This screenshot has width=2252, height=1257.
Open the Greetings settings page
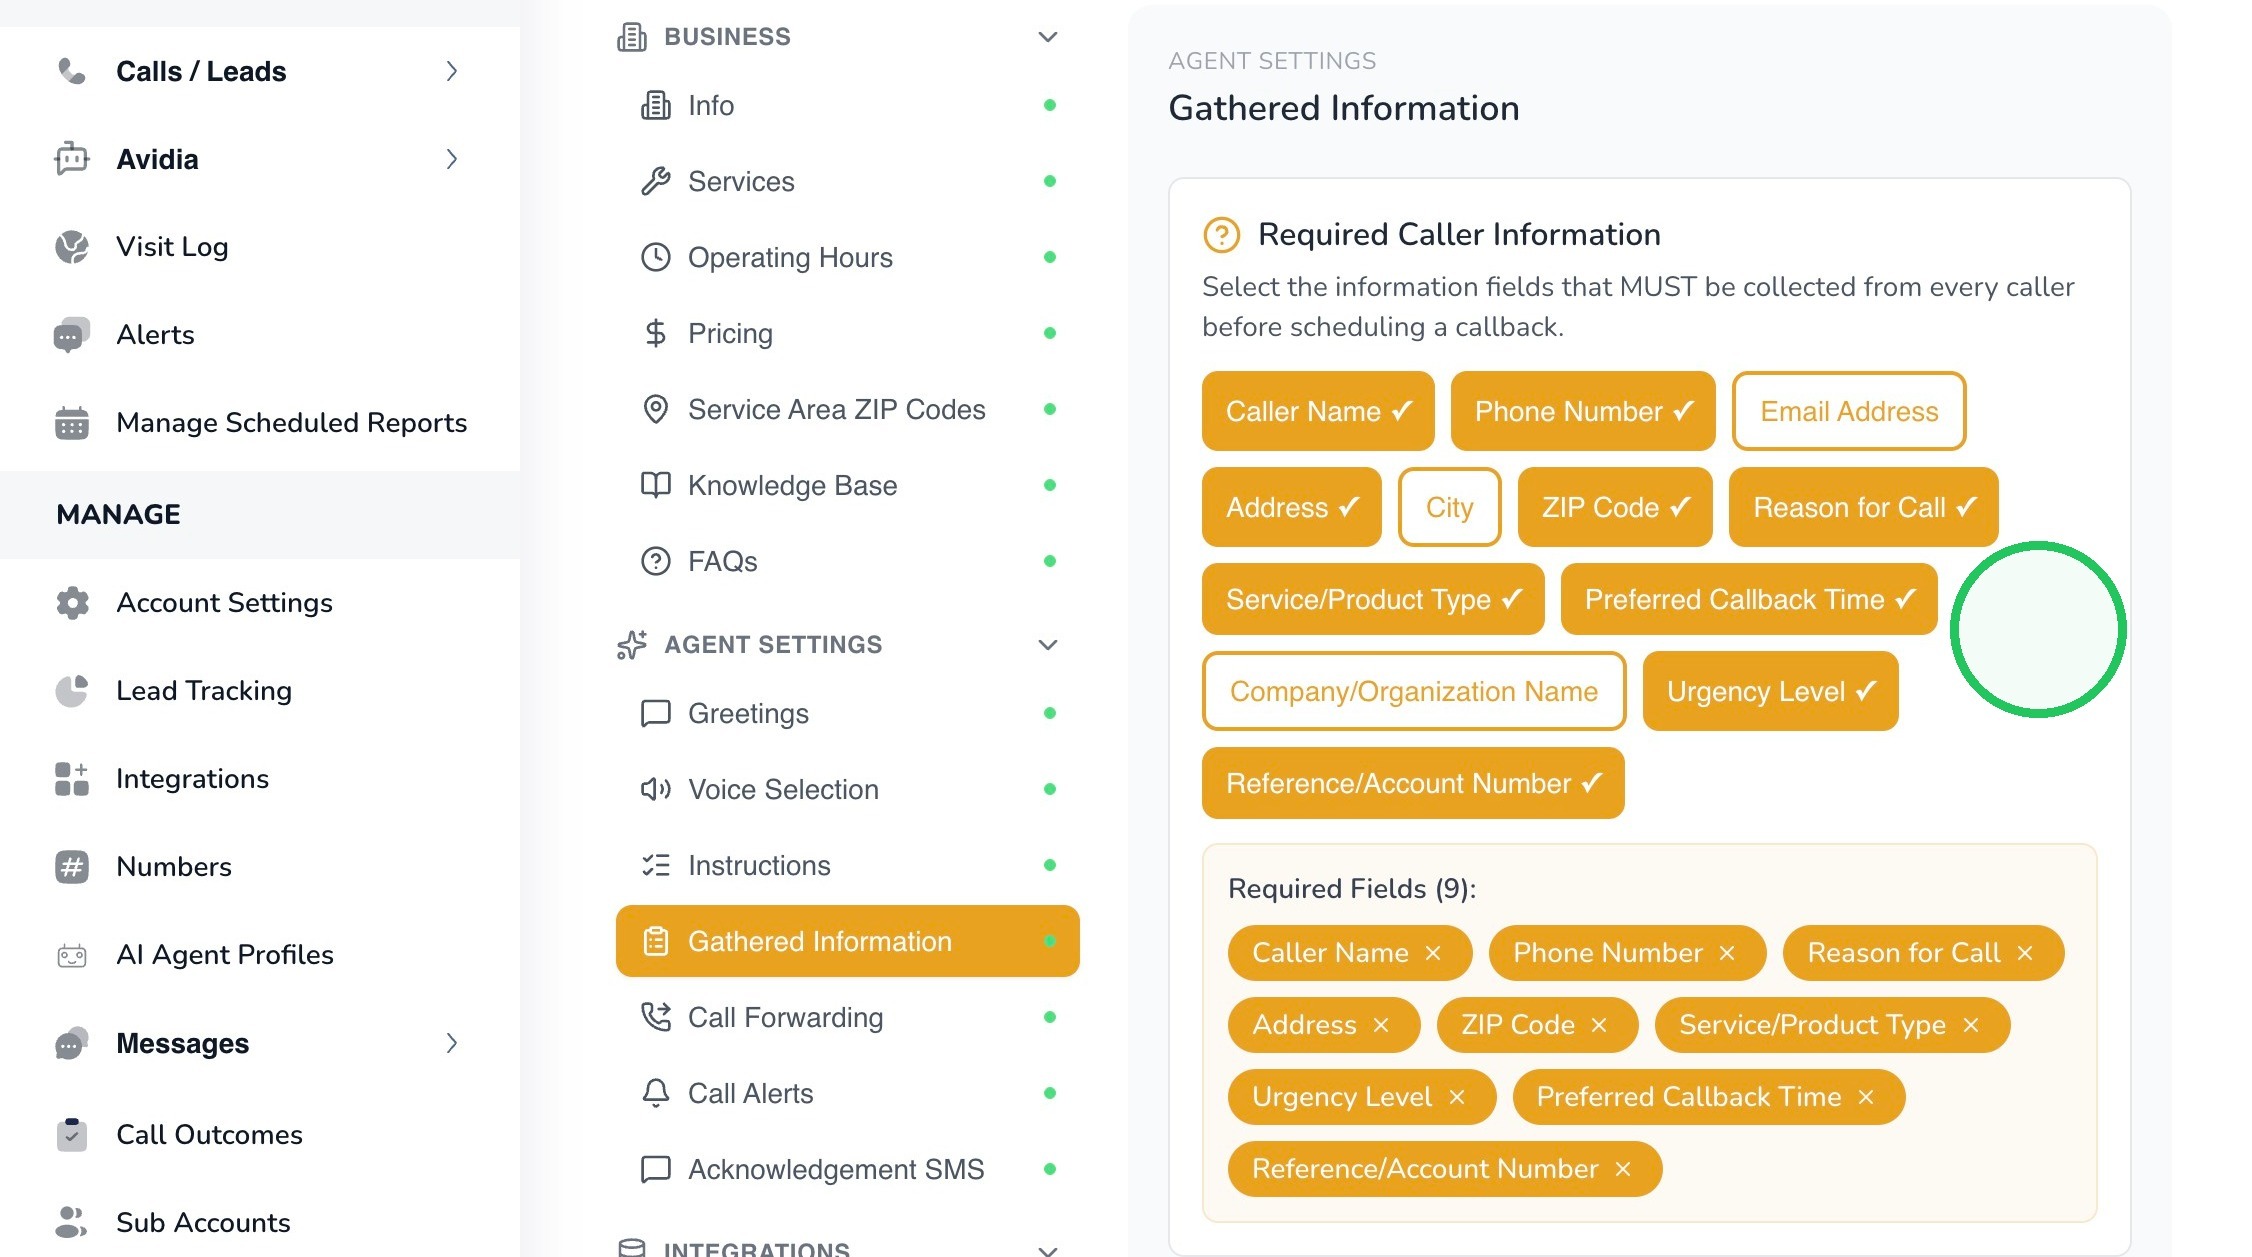(847, 713)
